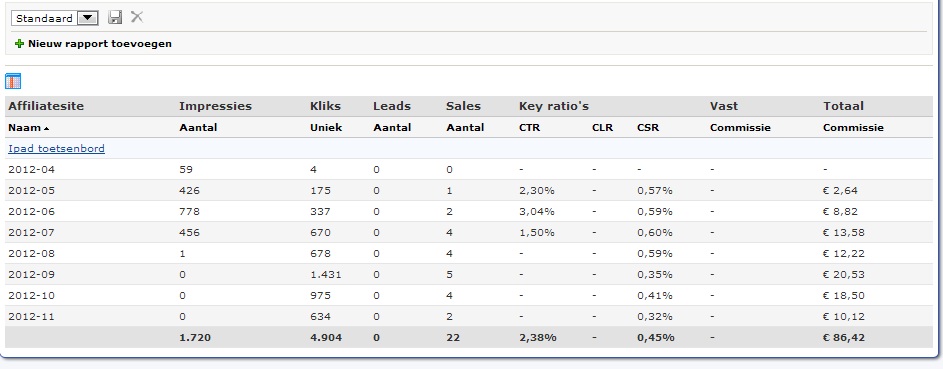
Task: Select the 2012-04 row label
Action: 31,169
